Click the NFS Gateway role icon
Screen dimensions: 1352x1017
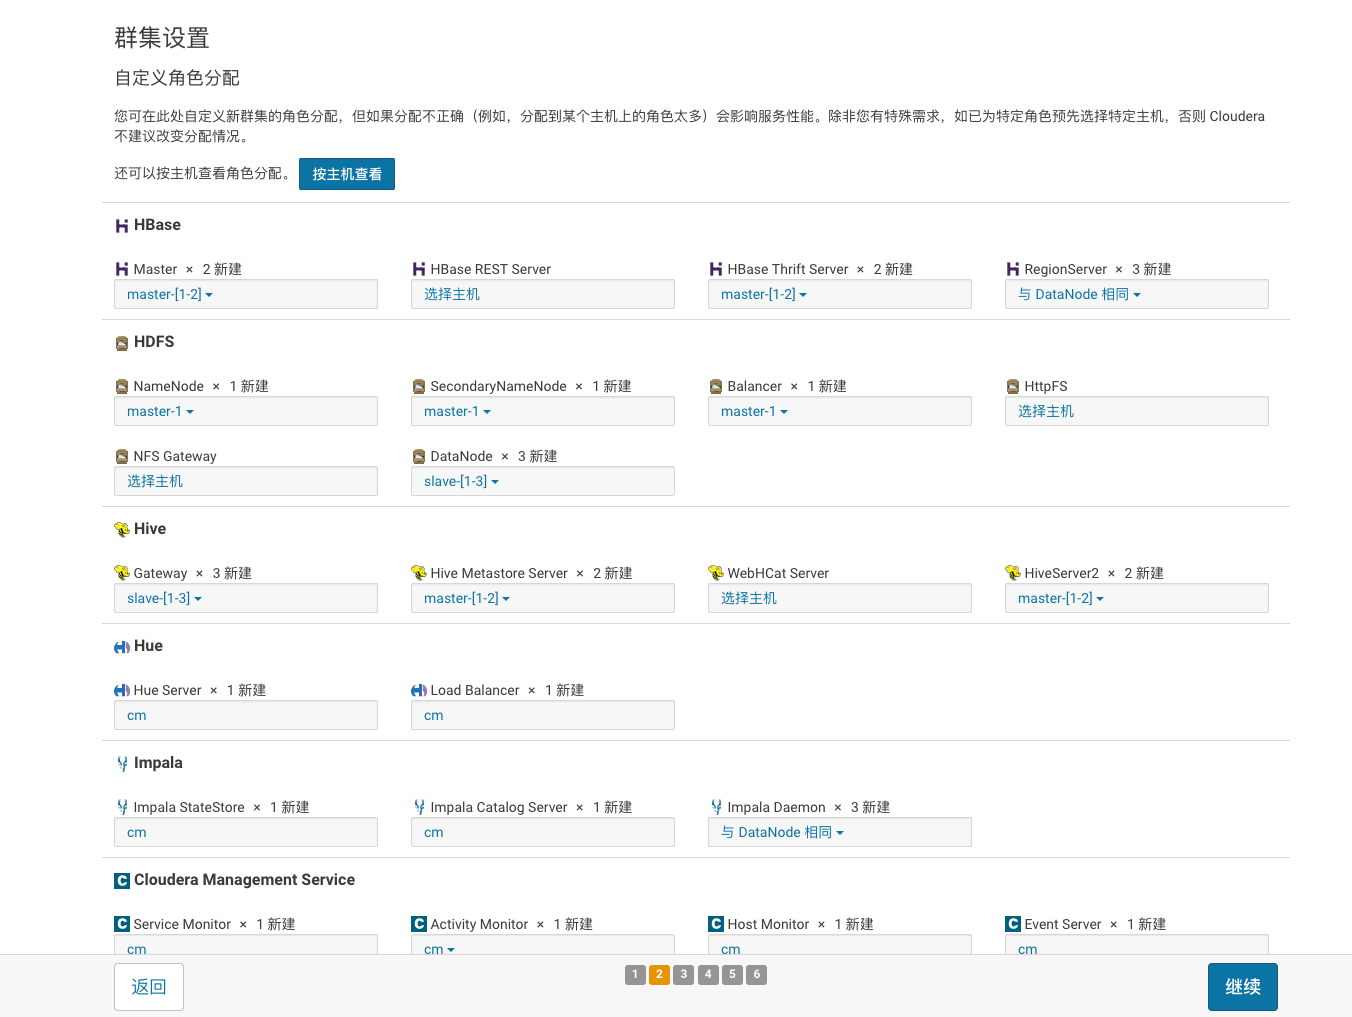[122, 456]
